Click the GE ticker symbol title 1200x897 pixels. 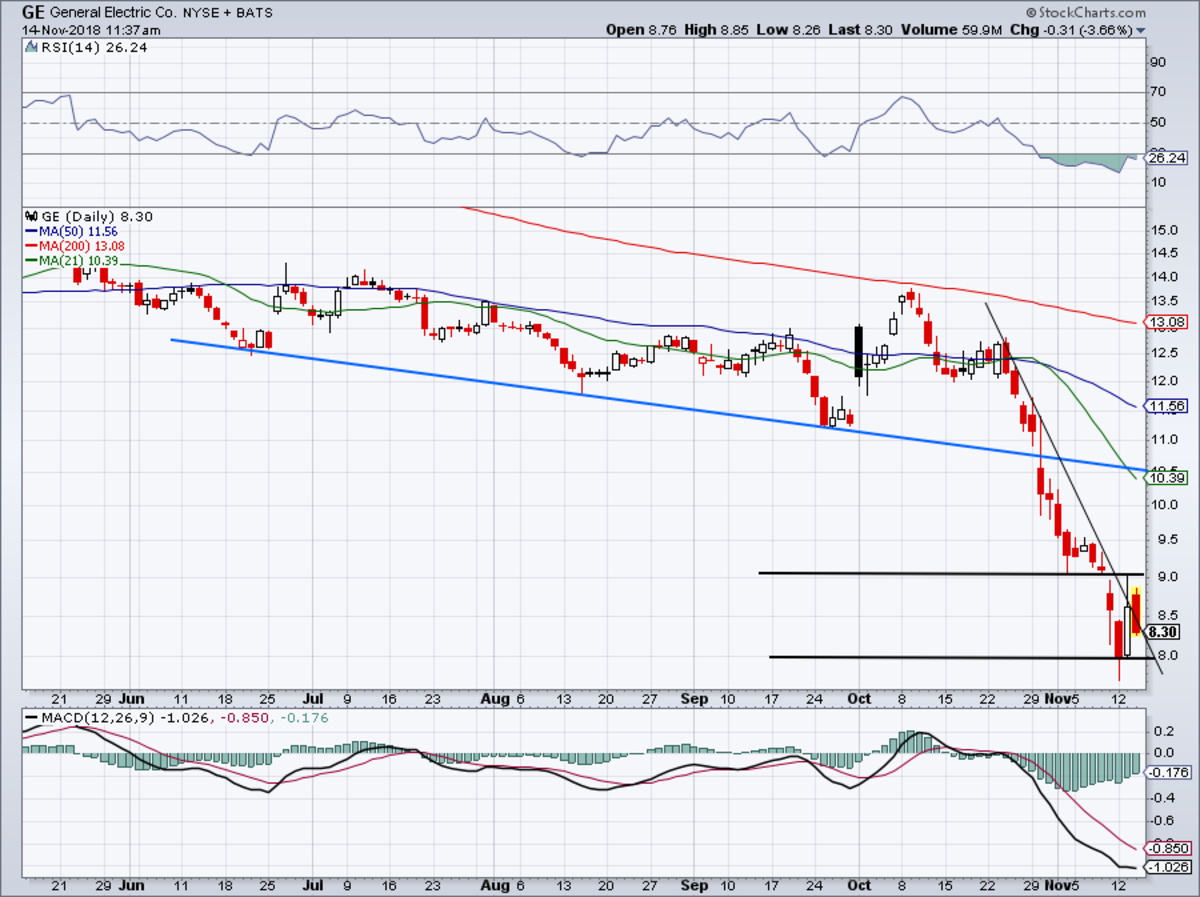(34, 13)
